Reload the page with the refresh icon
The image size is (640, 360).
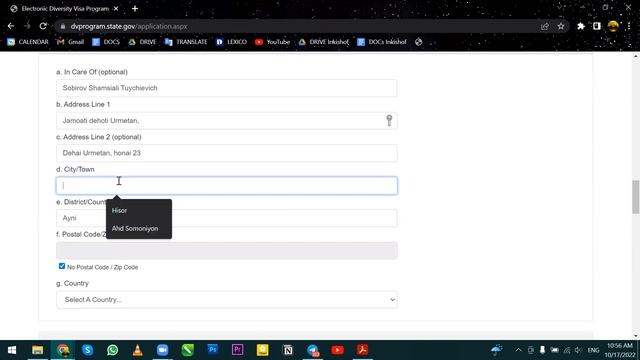pos(43,26)
